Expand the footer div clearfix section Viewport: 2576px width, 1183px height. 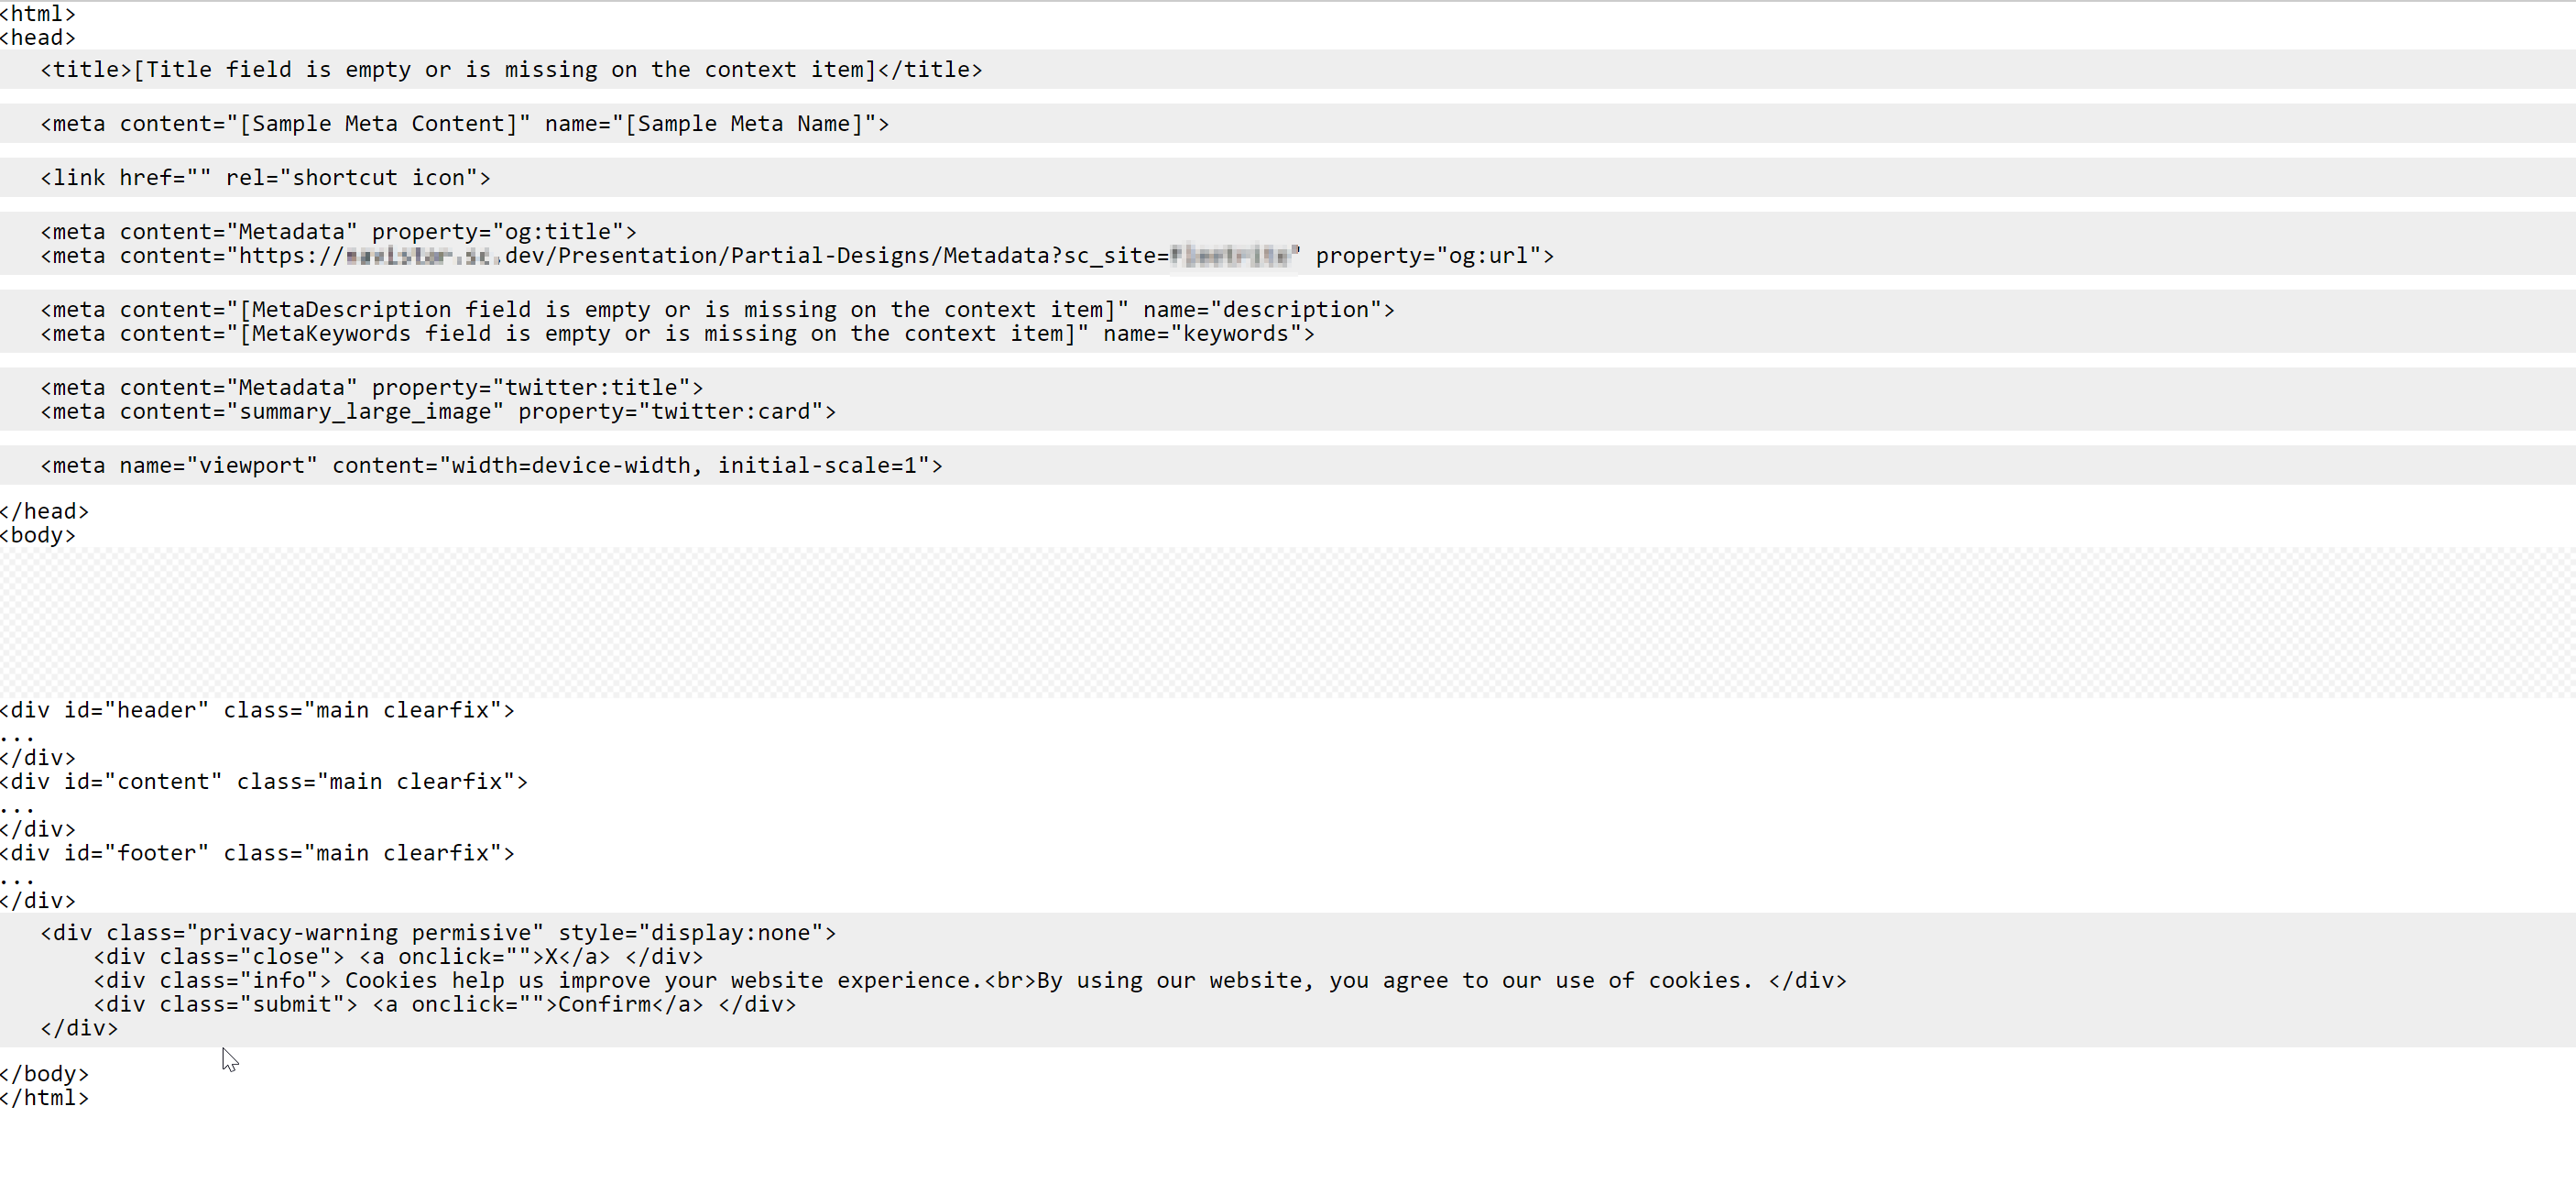click(13, 876)
